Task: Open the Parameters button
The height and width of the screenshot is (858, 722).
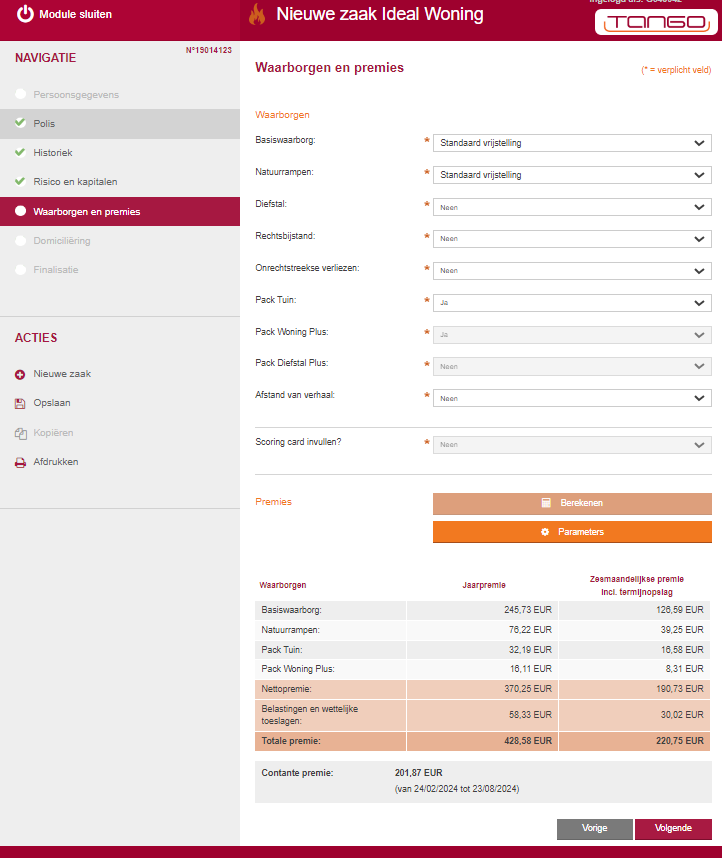Action: tap(572, 532)
